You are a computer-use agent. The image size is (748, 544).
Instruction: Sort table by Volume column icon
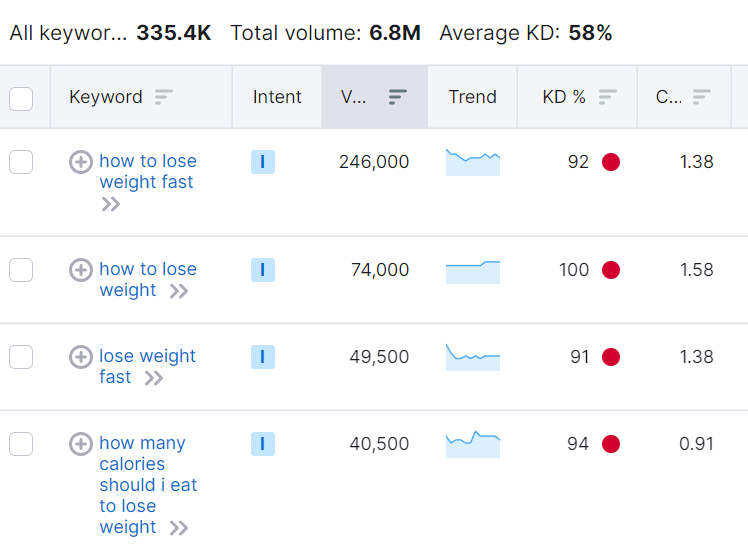tap(397, 97)
